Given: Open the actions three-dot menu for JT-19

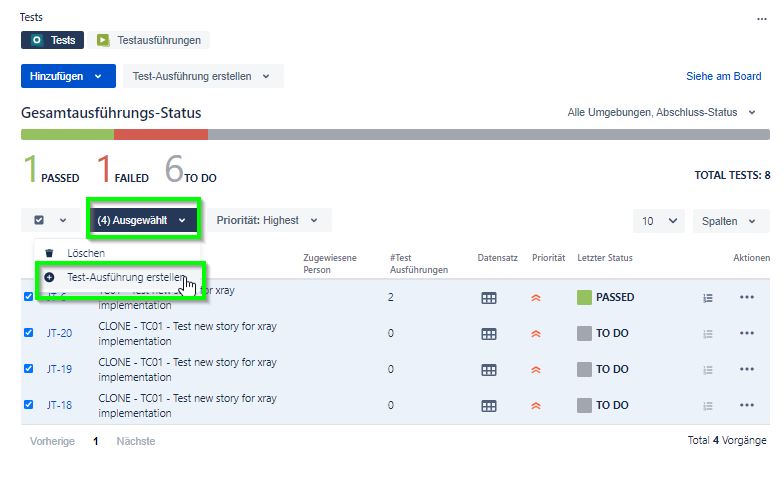Looking at the screenshot, I should pos(746,369).
